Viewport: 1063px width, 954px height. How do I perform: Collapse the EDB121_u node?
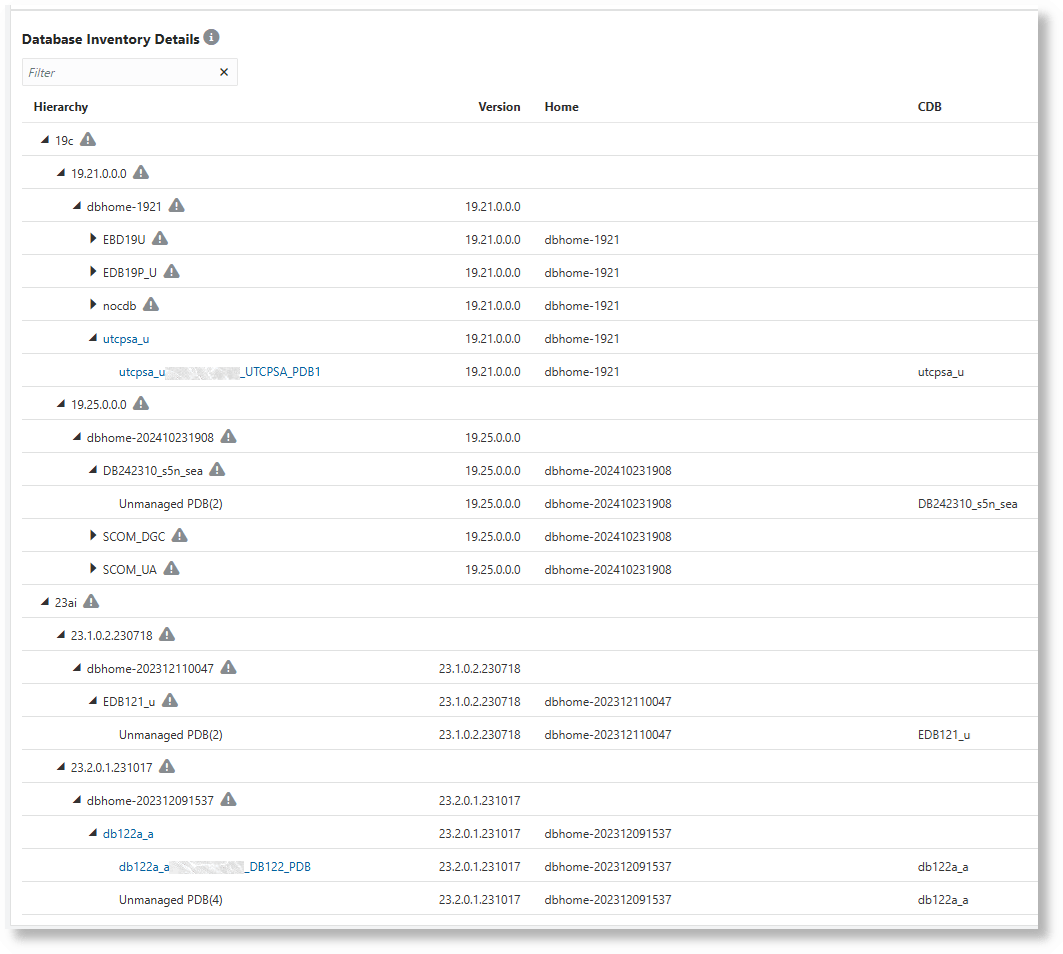[93, 700]
